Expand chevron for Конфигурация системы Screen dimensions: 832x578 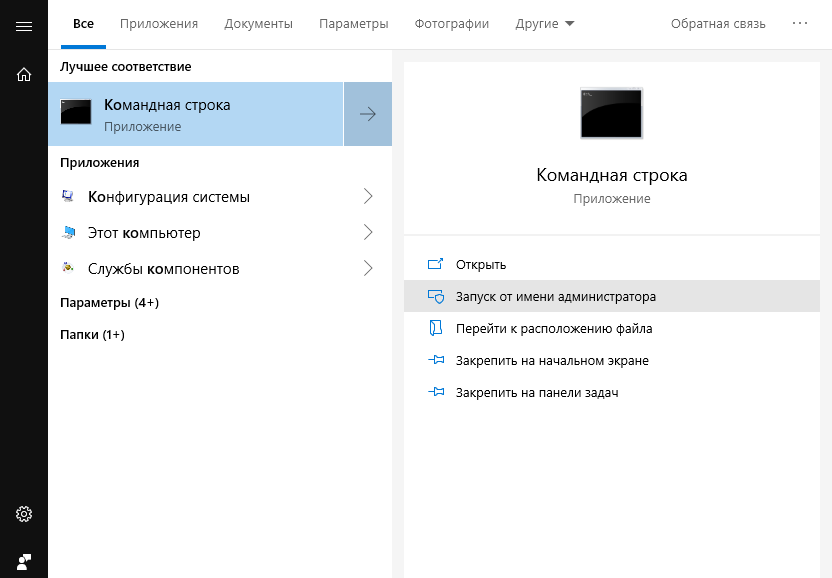(367, 197)
